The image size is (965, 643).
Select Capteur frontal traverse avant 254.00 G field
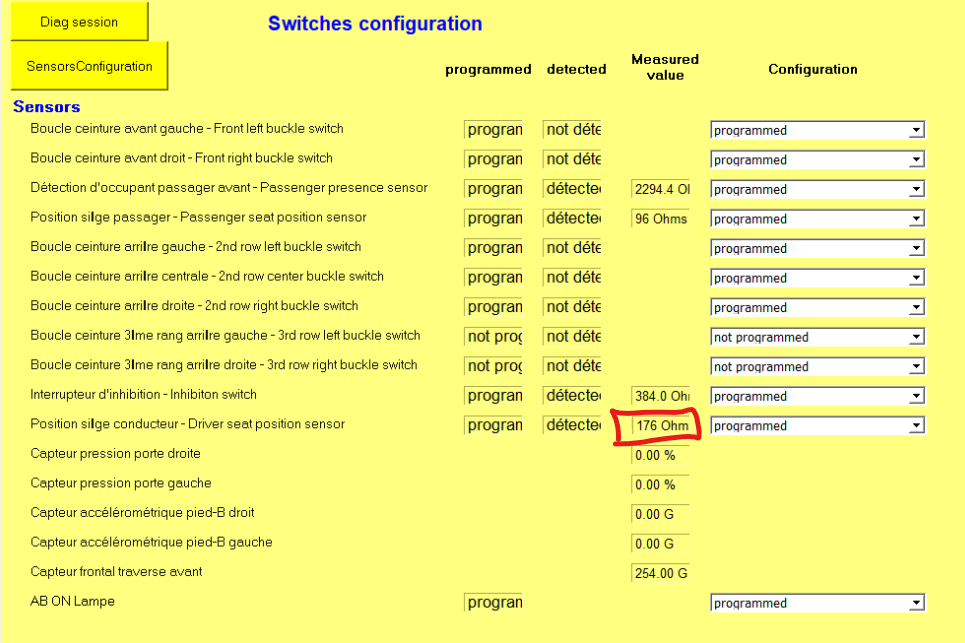661,573
